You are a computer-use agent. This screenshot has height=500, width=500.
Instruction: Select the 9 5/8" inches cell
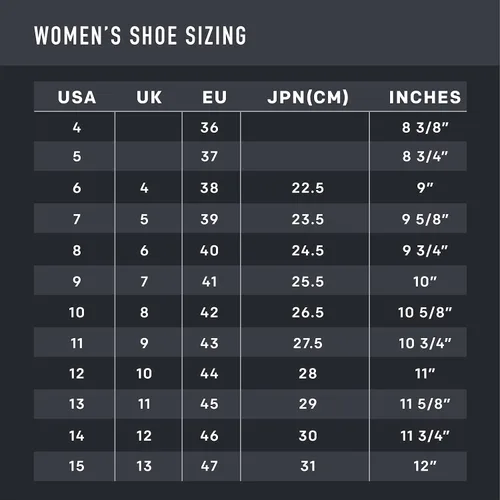[425, 219]
